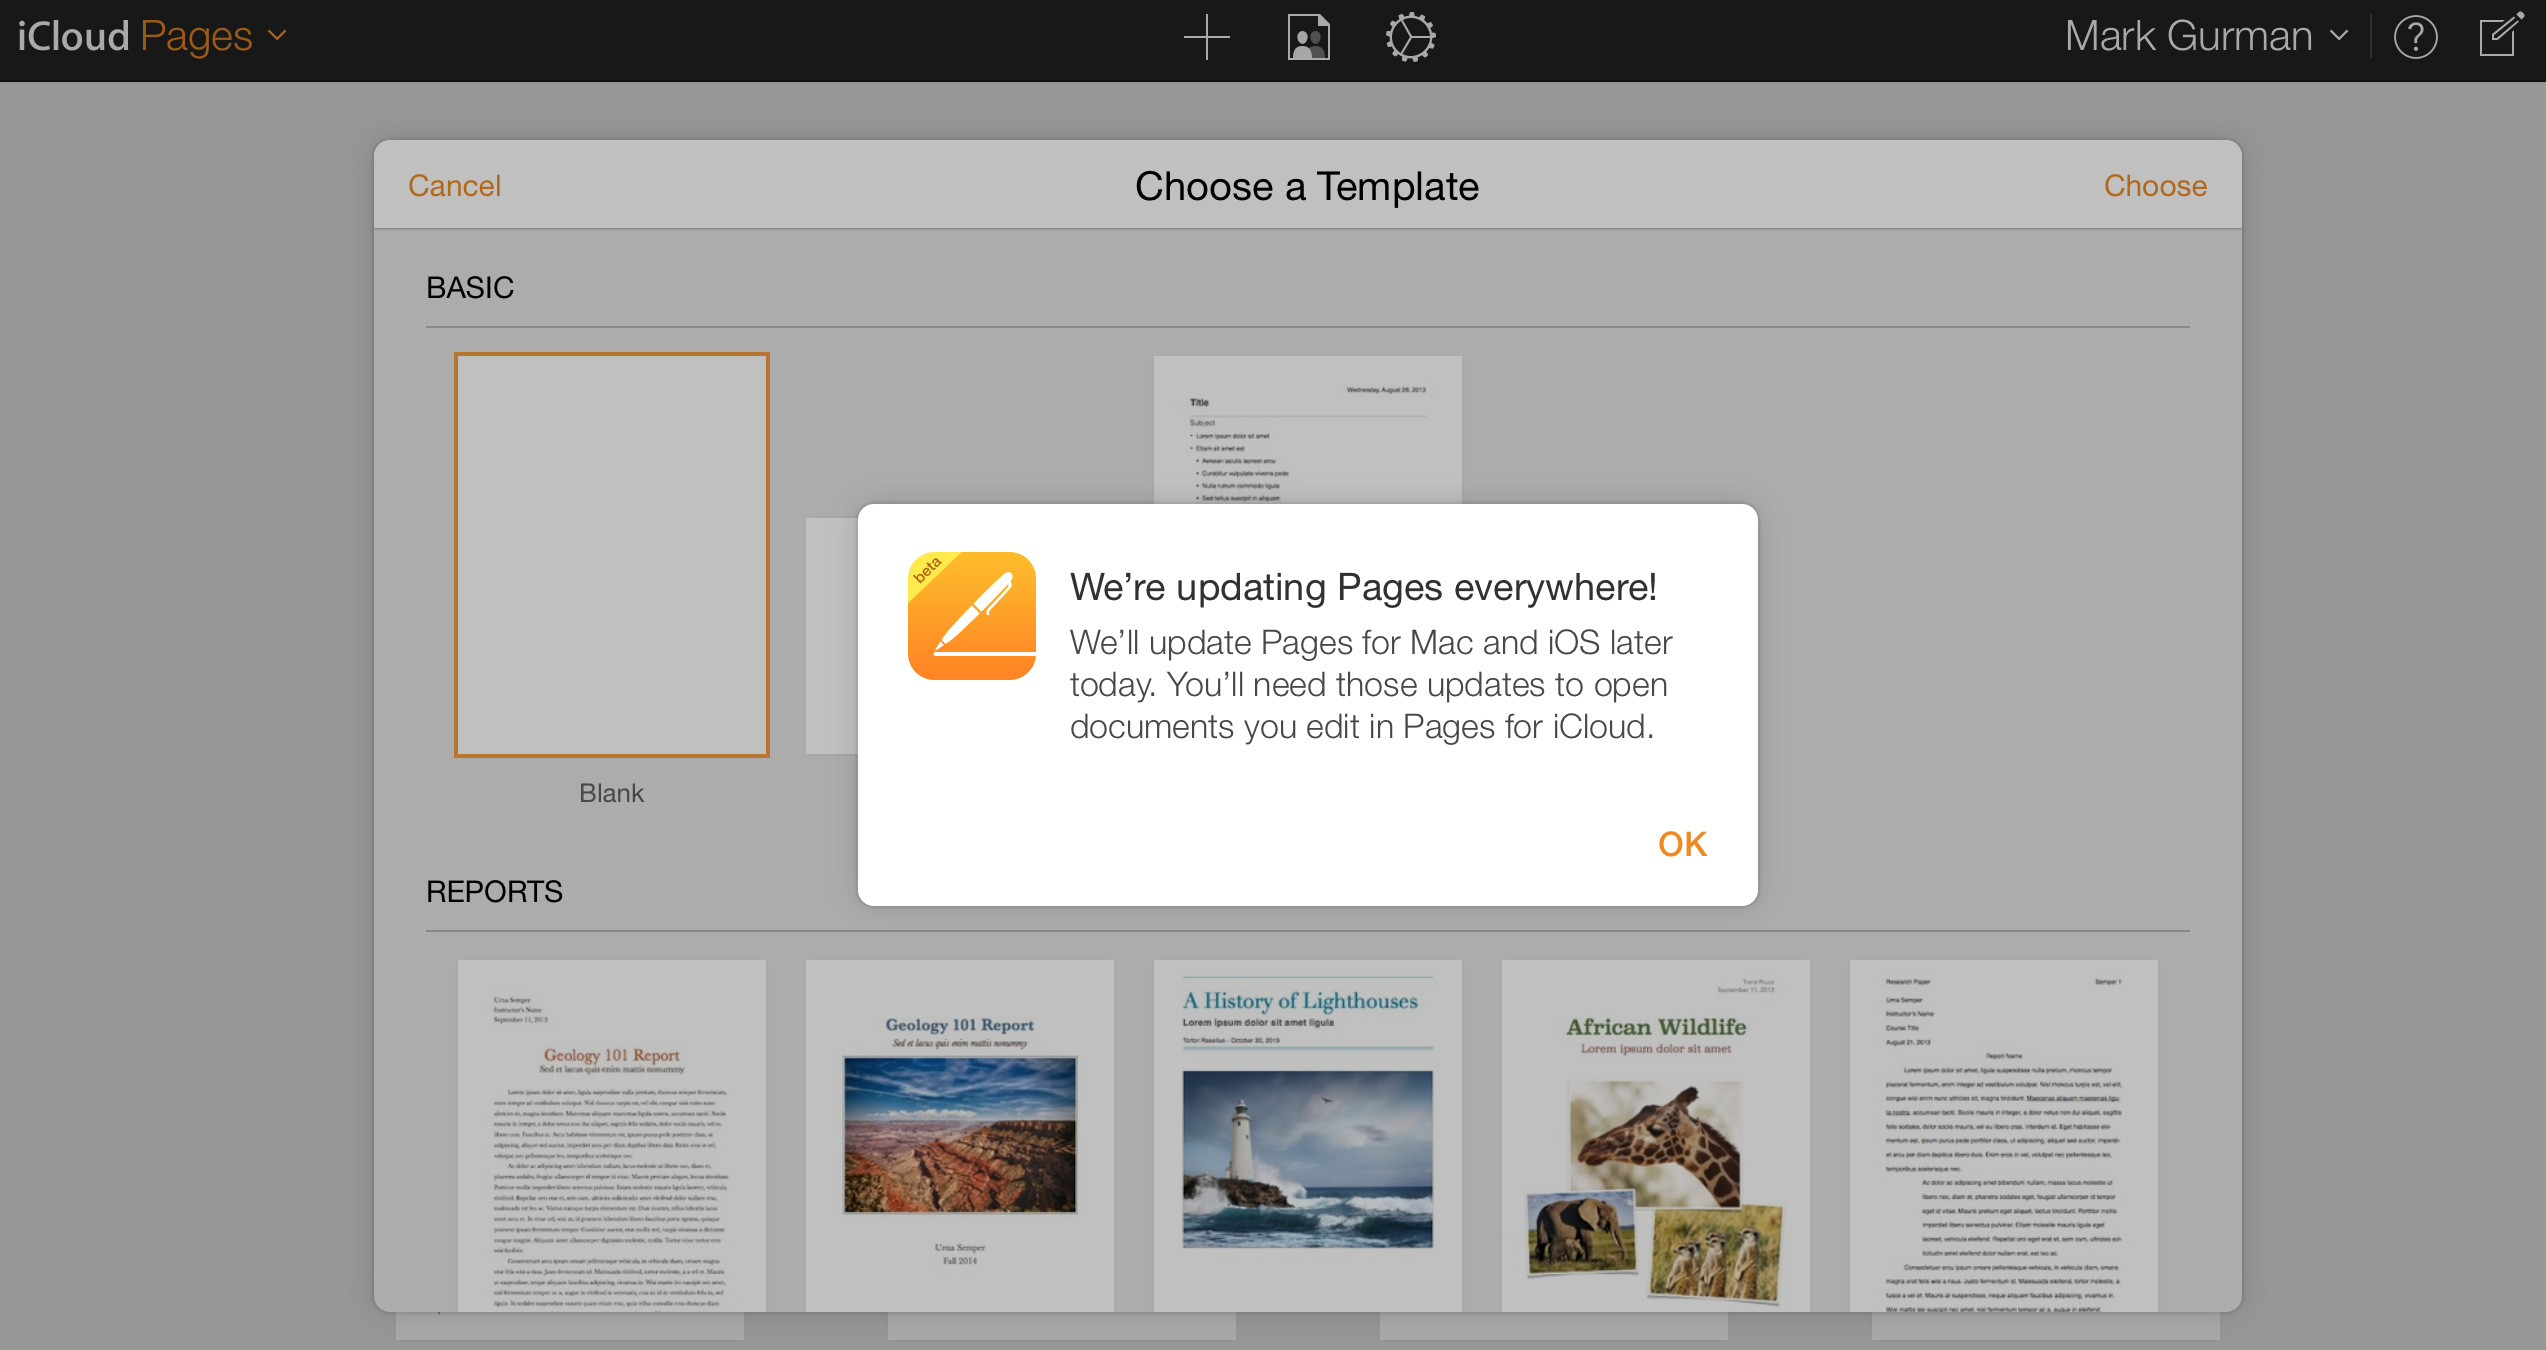2546x1350 pixels.
Task: Click the REPORTS section heading
Action: tap(494, 892)
